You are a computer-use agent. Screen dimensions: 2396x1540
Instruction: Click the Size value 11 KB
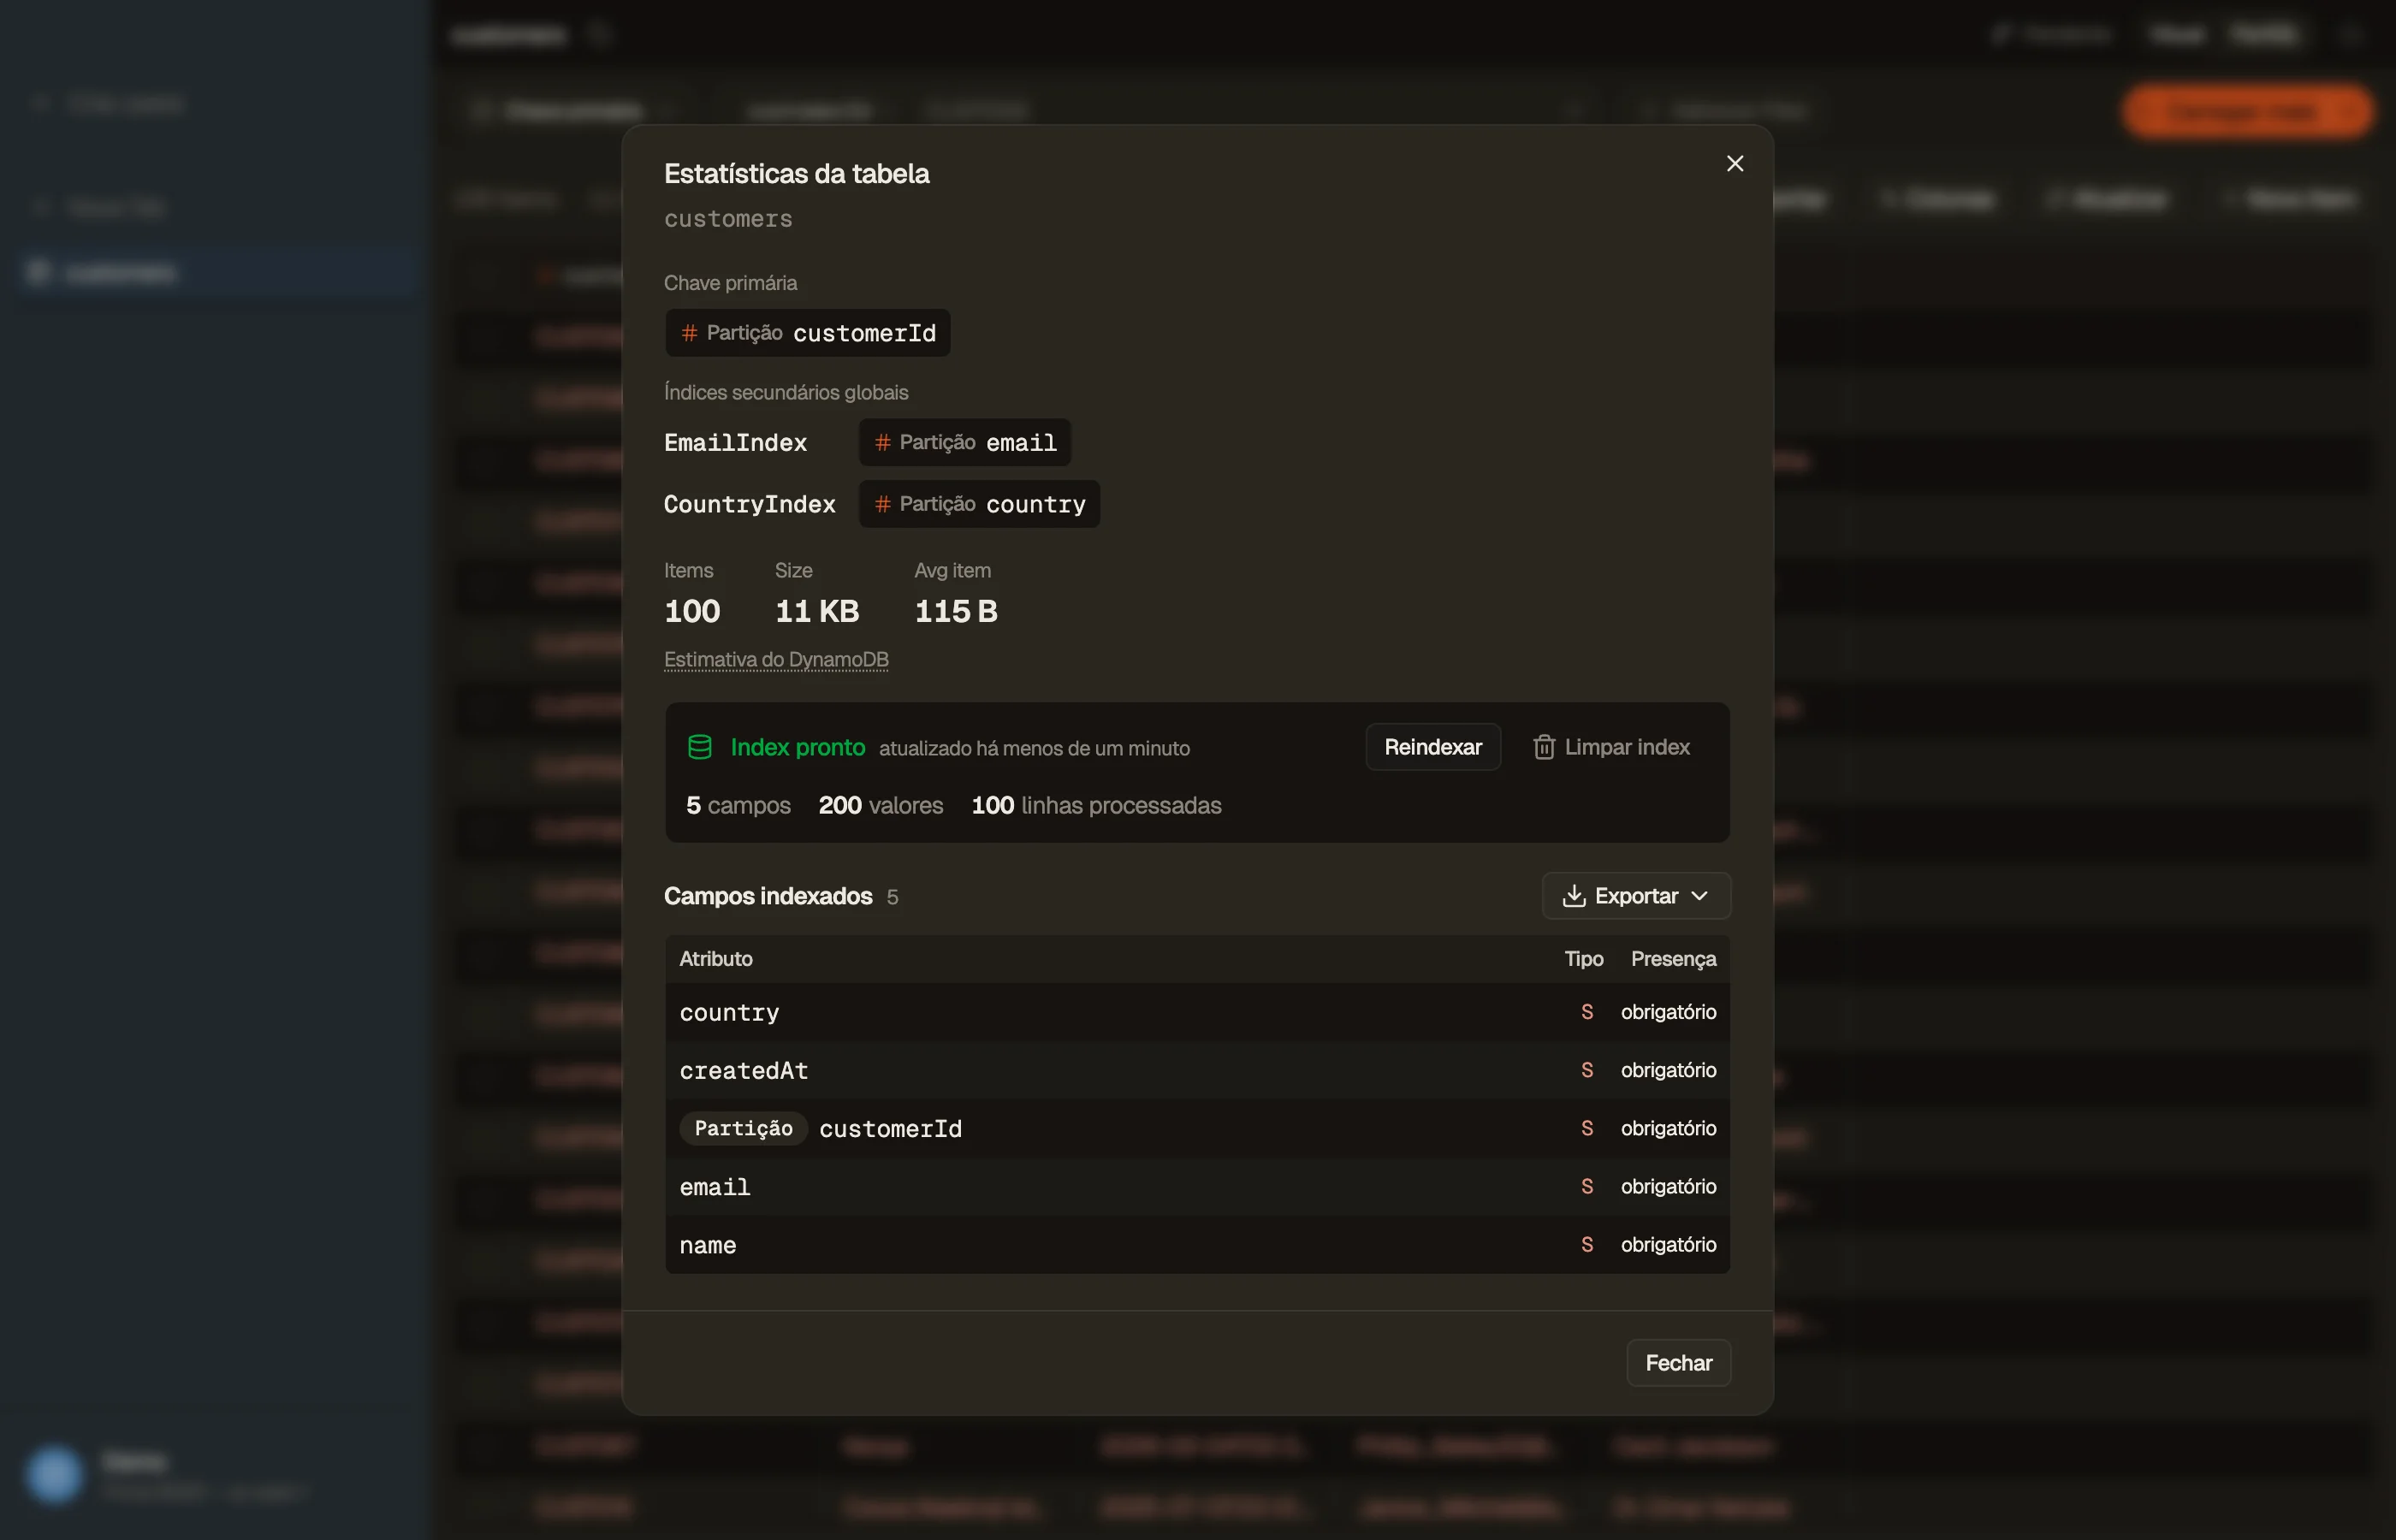click(817, 611)
